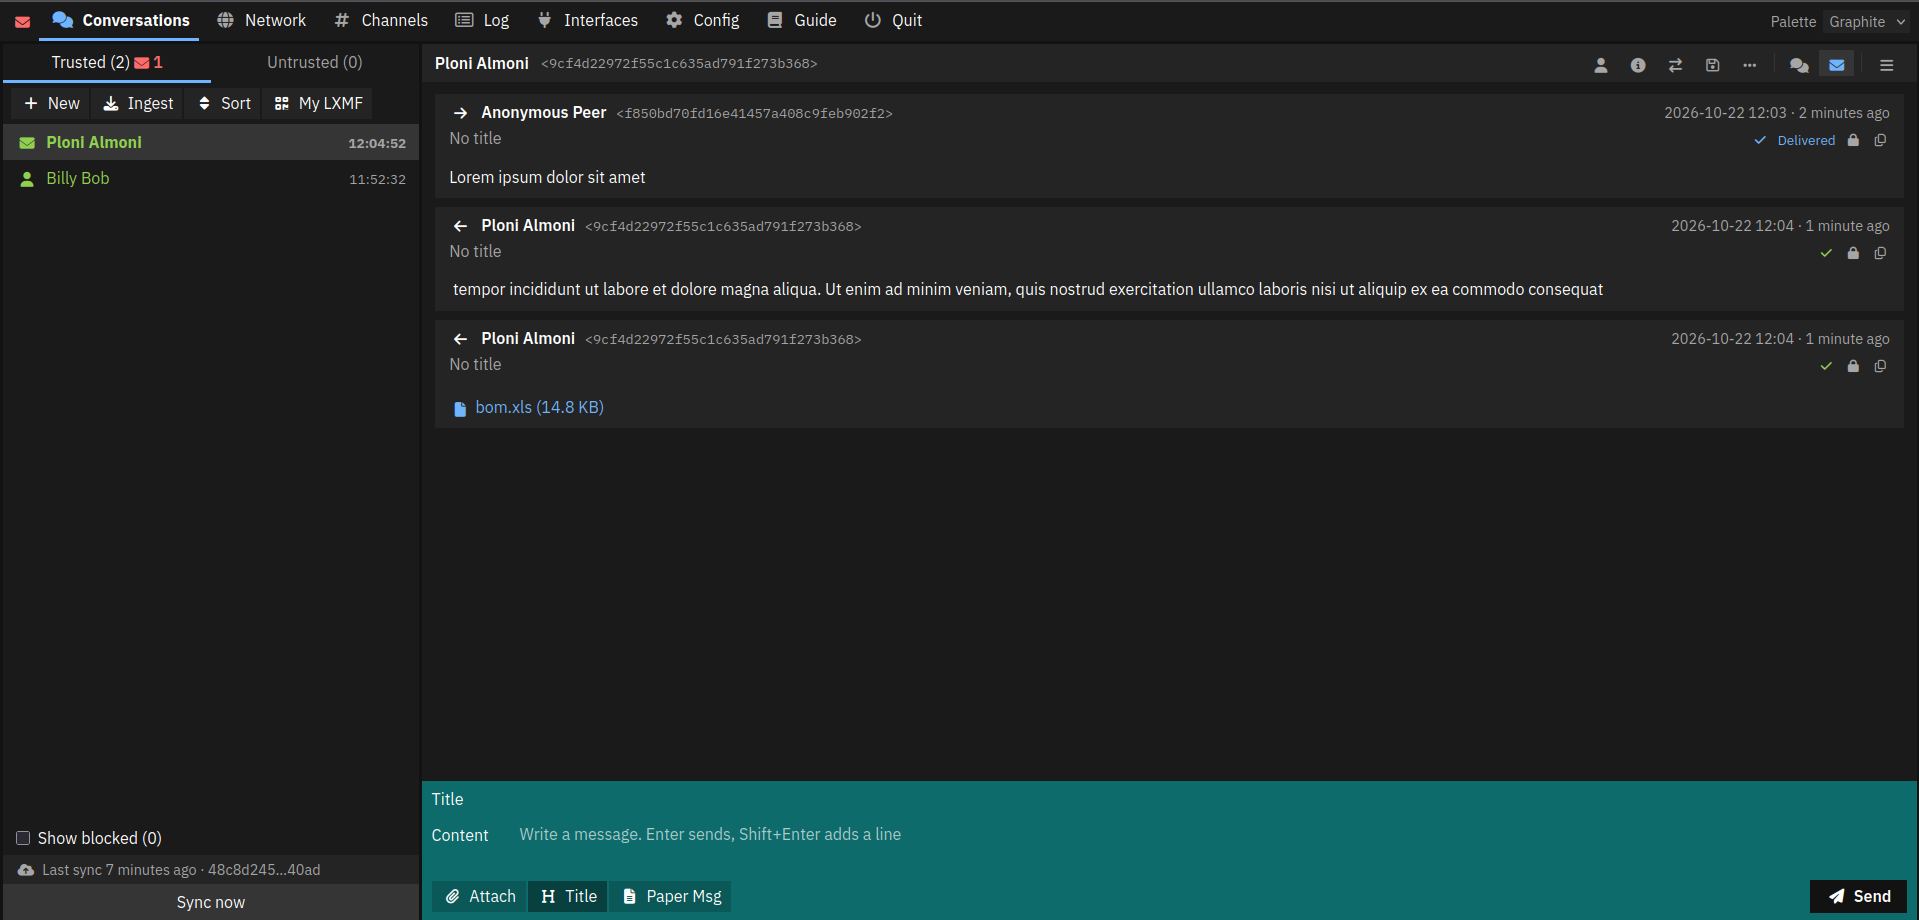The width and height of the screenshot is (1919, 920).
Task: Open the bom.xls attachment link
Action: pos(539,407)
